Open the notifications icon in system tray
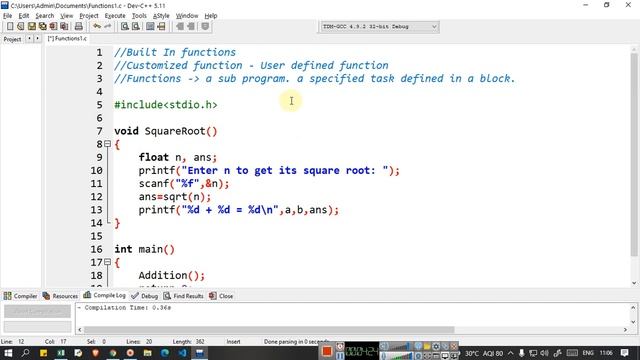 pos(624,353)
